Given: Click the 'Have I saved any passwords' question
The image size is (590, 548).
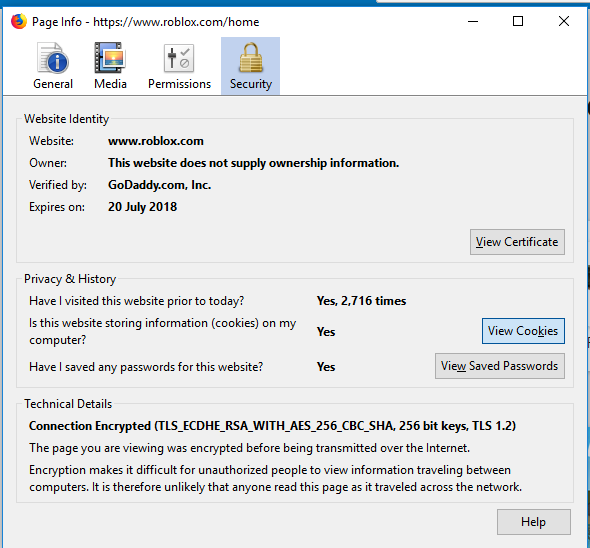Looking at the screenshot, I should click(146, 367).
